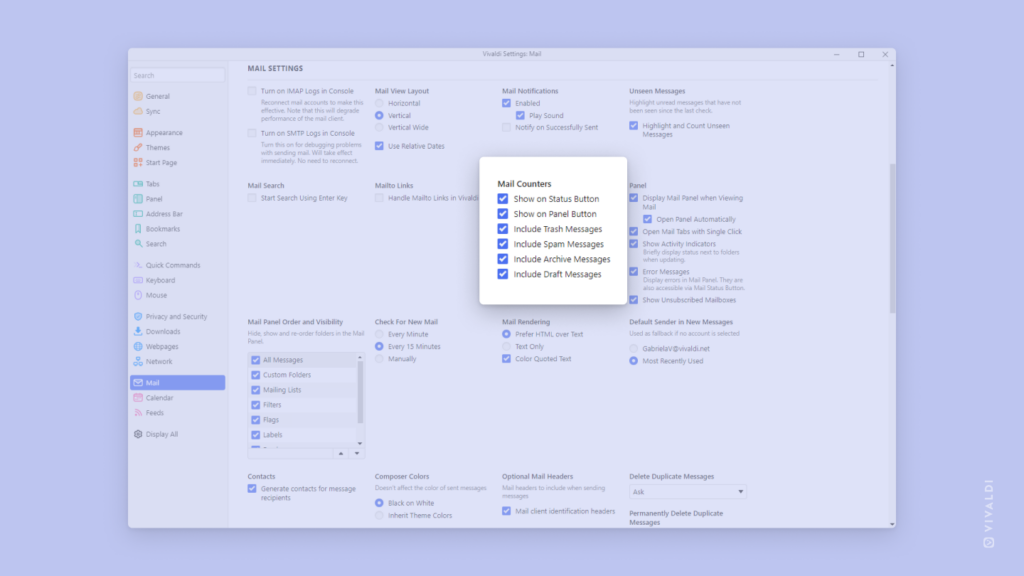The height and width of the screenshot is (576, 1024).
Task: Open Delete Duplicate Messages Ask dropdown
Action: pyautogui.click(x=687, y=492)
